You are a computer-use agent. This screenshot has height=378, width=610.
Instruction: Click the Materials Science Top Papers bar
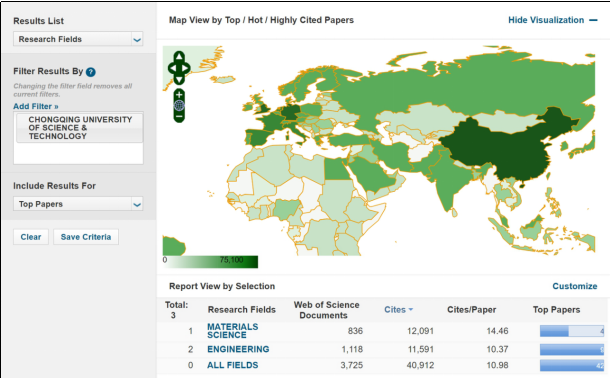571,331
